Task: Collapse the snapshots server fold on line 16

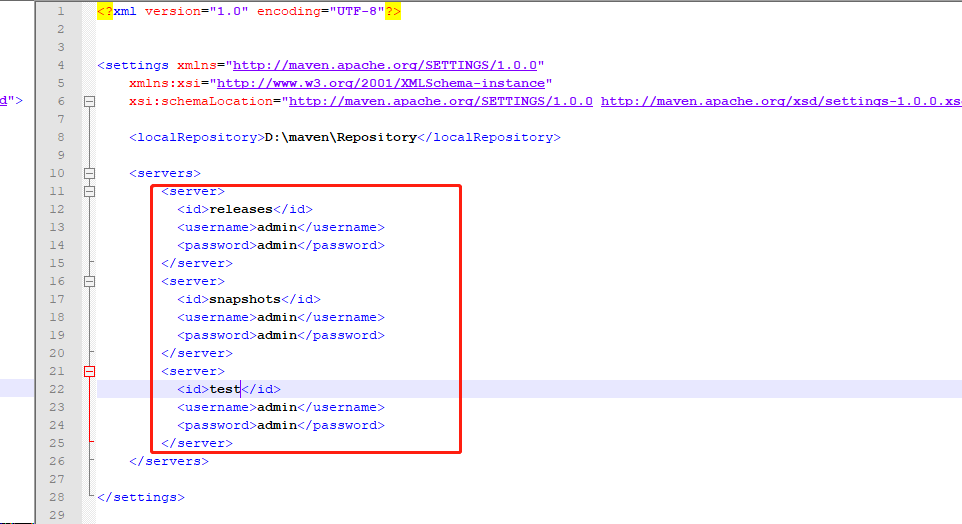Action: (x=90, y=282)
